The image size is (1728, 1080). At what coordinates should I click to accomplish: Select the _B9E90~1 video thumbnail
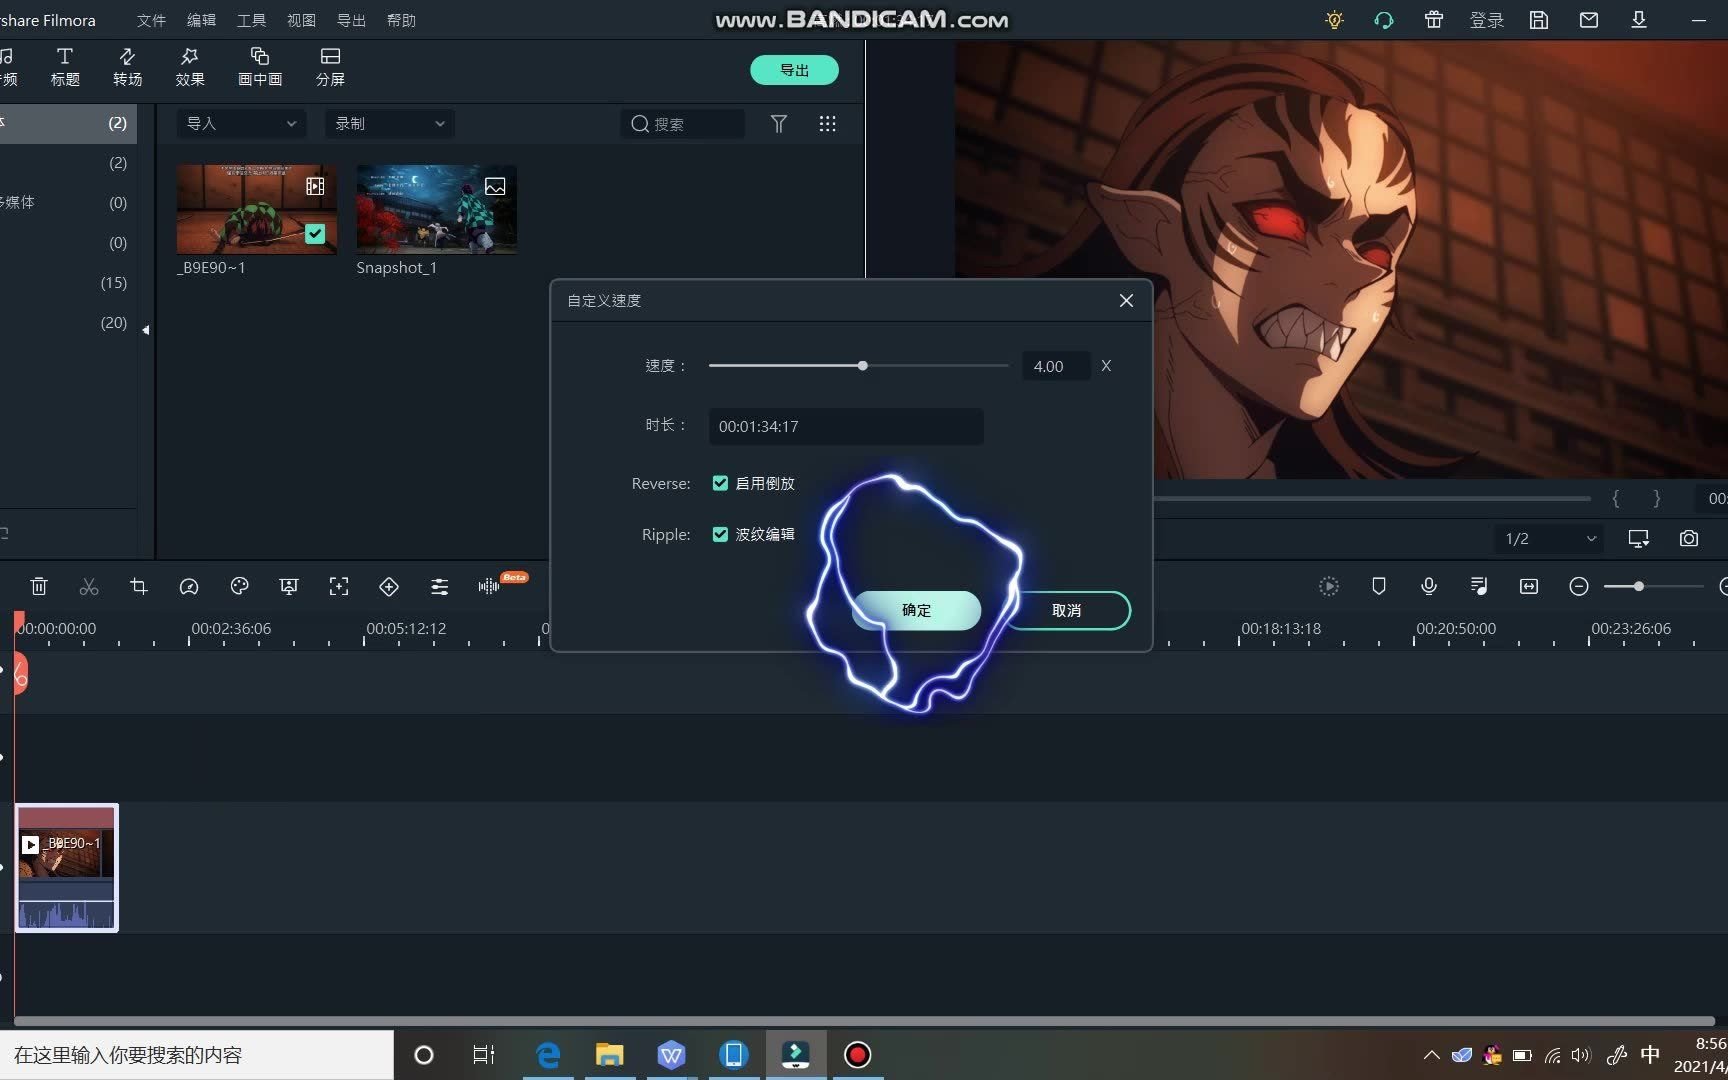(257, 209)
